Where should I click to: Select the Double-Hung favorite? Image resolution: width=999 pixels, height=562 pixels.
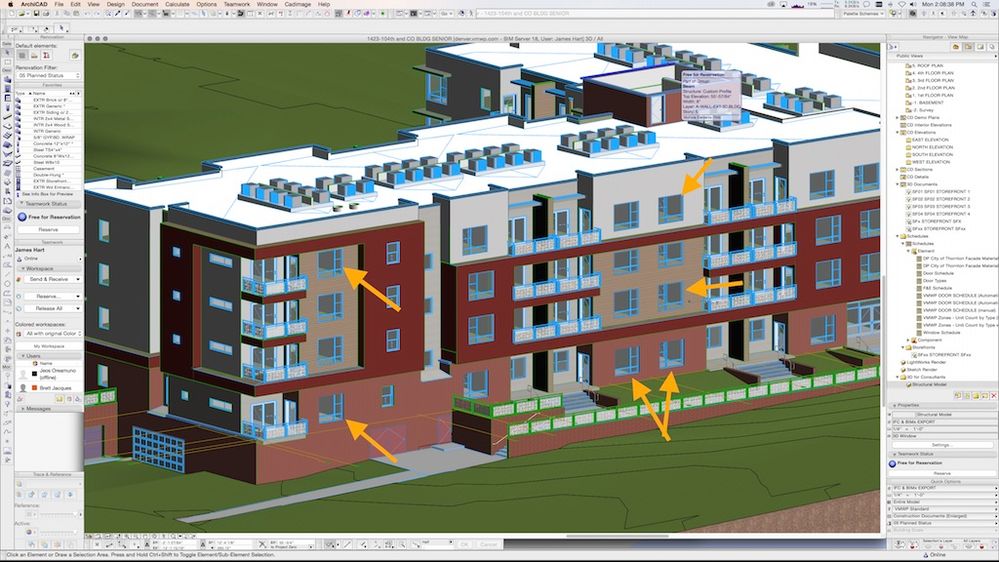[48, 175]
